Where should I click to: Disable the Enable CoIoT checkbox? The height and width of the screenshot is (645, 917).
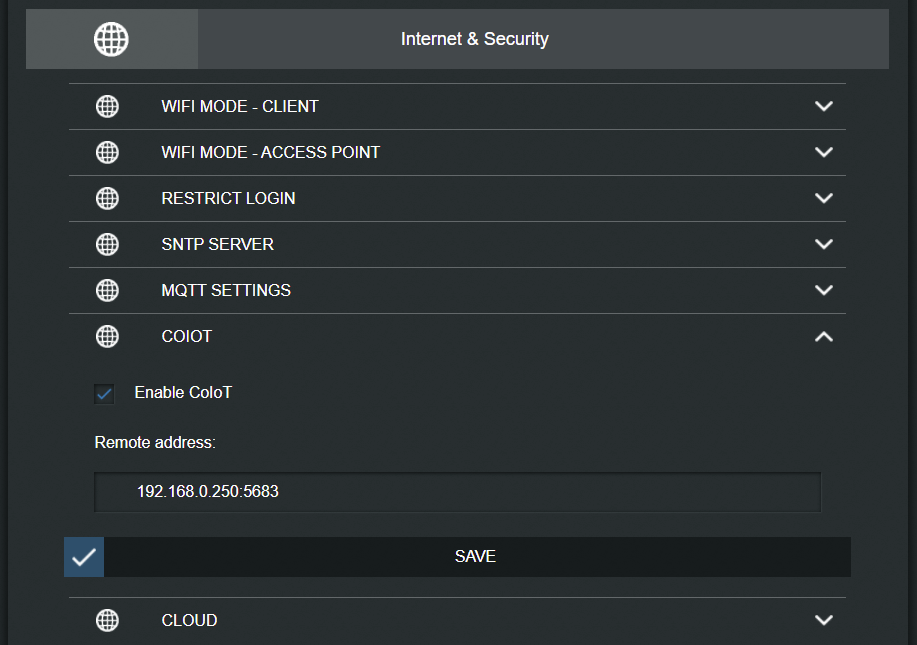point(104,394)
